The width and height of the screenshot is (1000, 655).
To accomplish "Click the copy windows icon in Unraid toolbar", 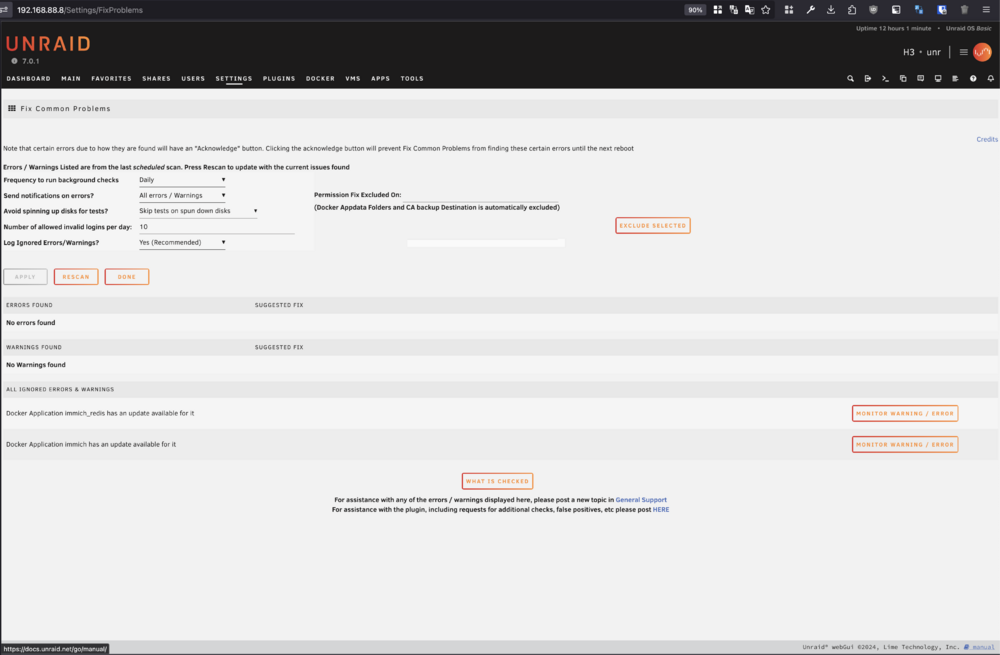I will (903, 78).
